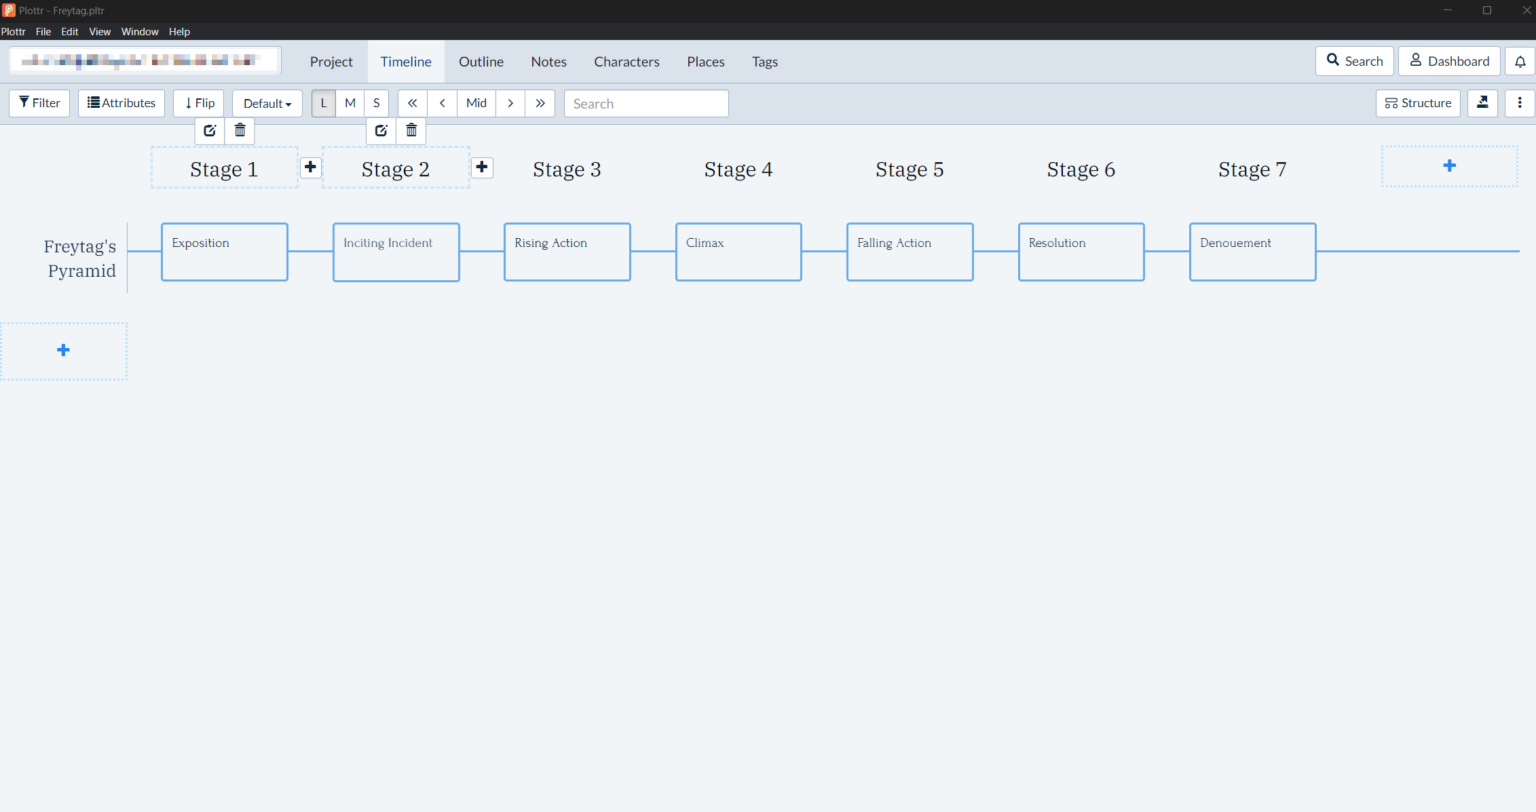Switch to Medium (M) card size
Screen dimensions: 1536x812
(x=350, y=103)
